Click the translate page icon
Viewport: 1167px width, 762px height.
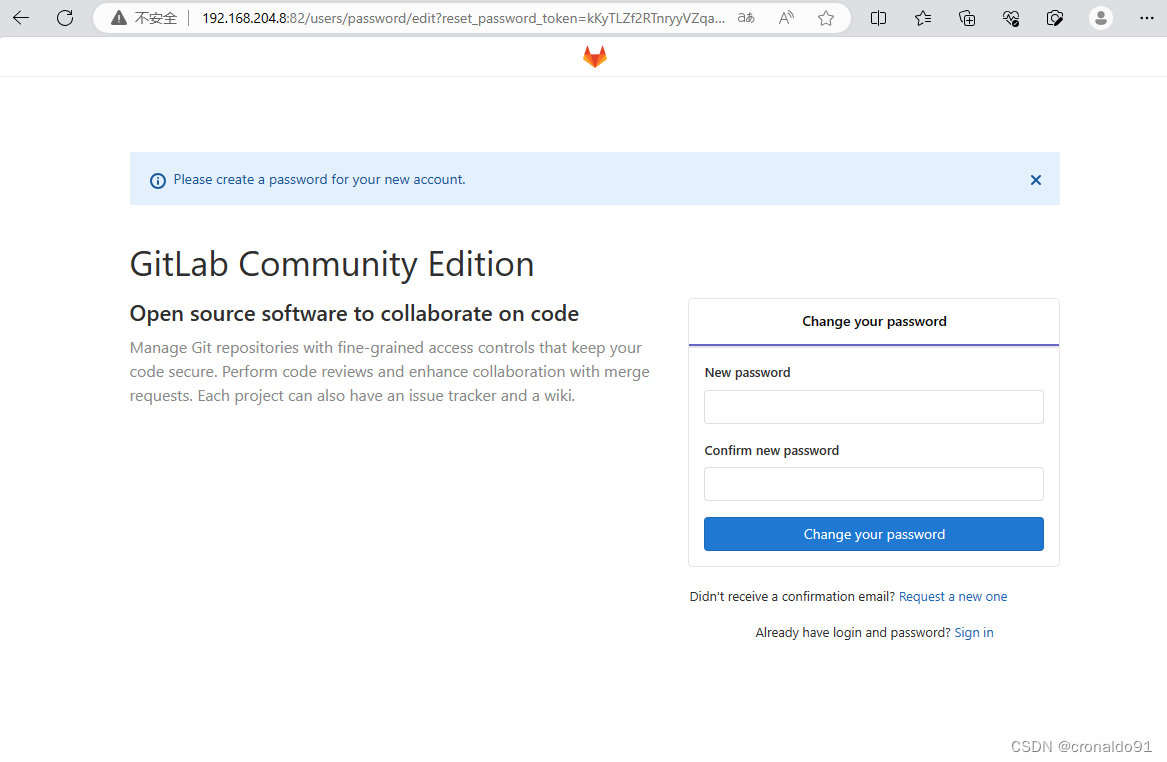(x=746, y=18)
